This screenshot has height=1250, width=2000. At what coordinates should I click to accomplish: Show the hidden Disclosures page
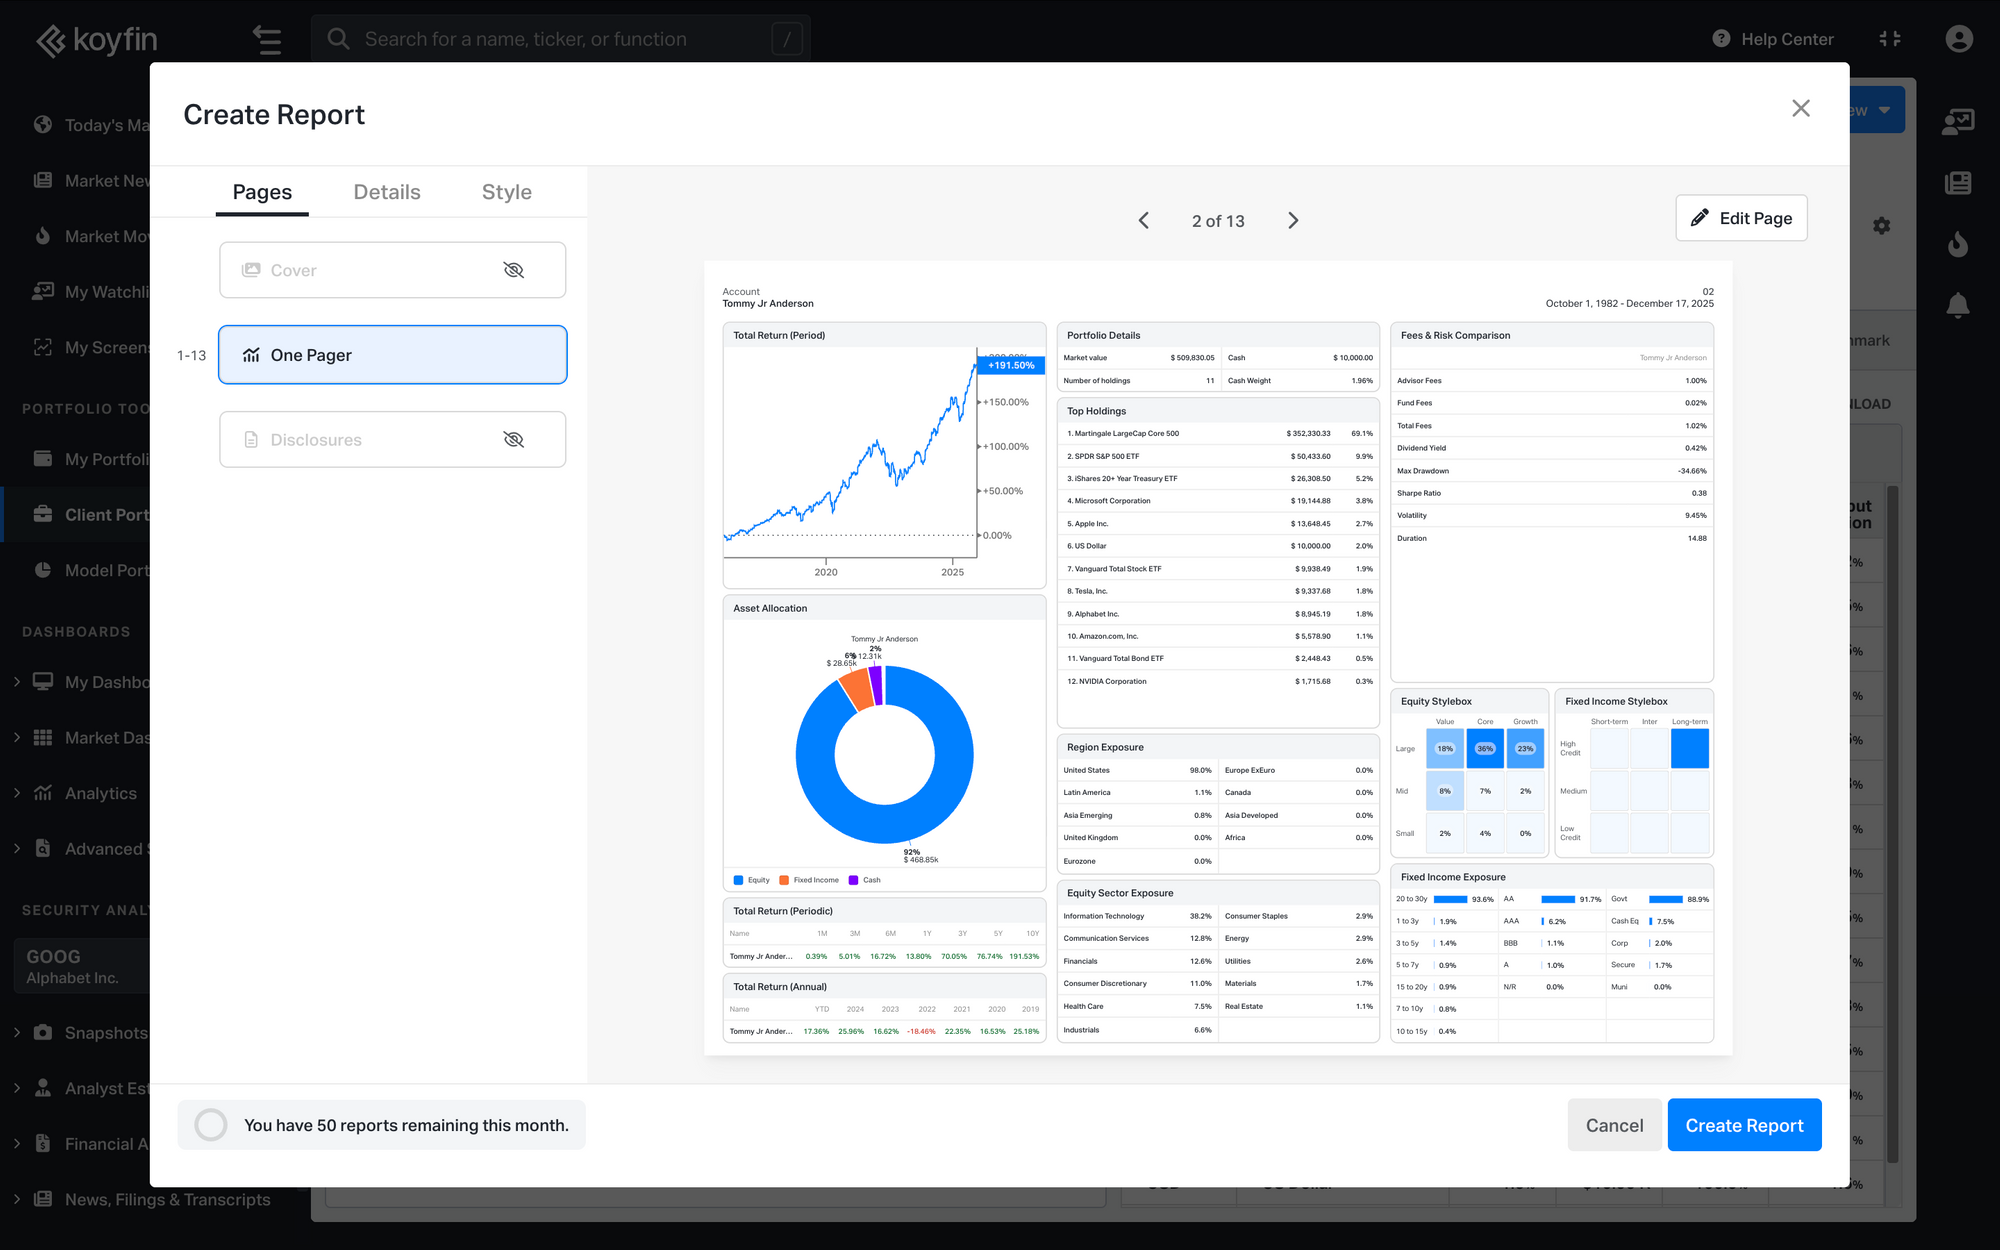coord(514,440)
